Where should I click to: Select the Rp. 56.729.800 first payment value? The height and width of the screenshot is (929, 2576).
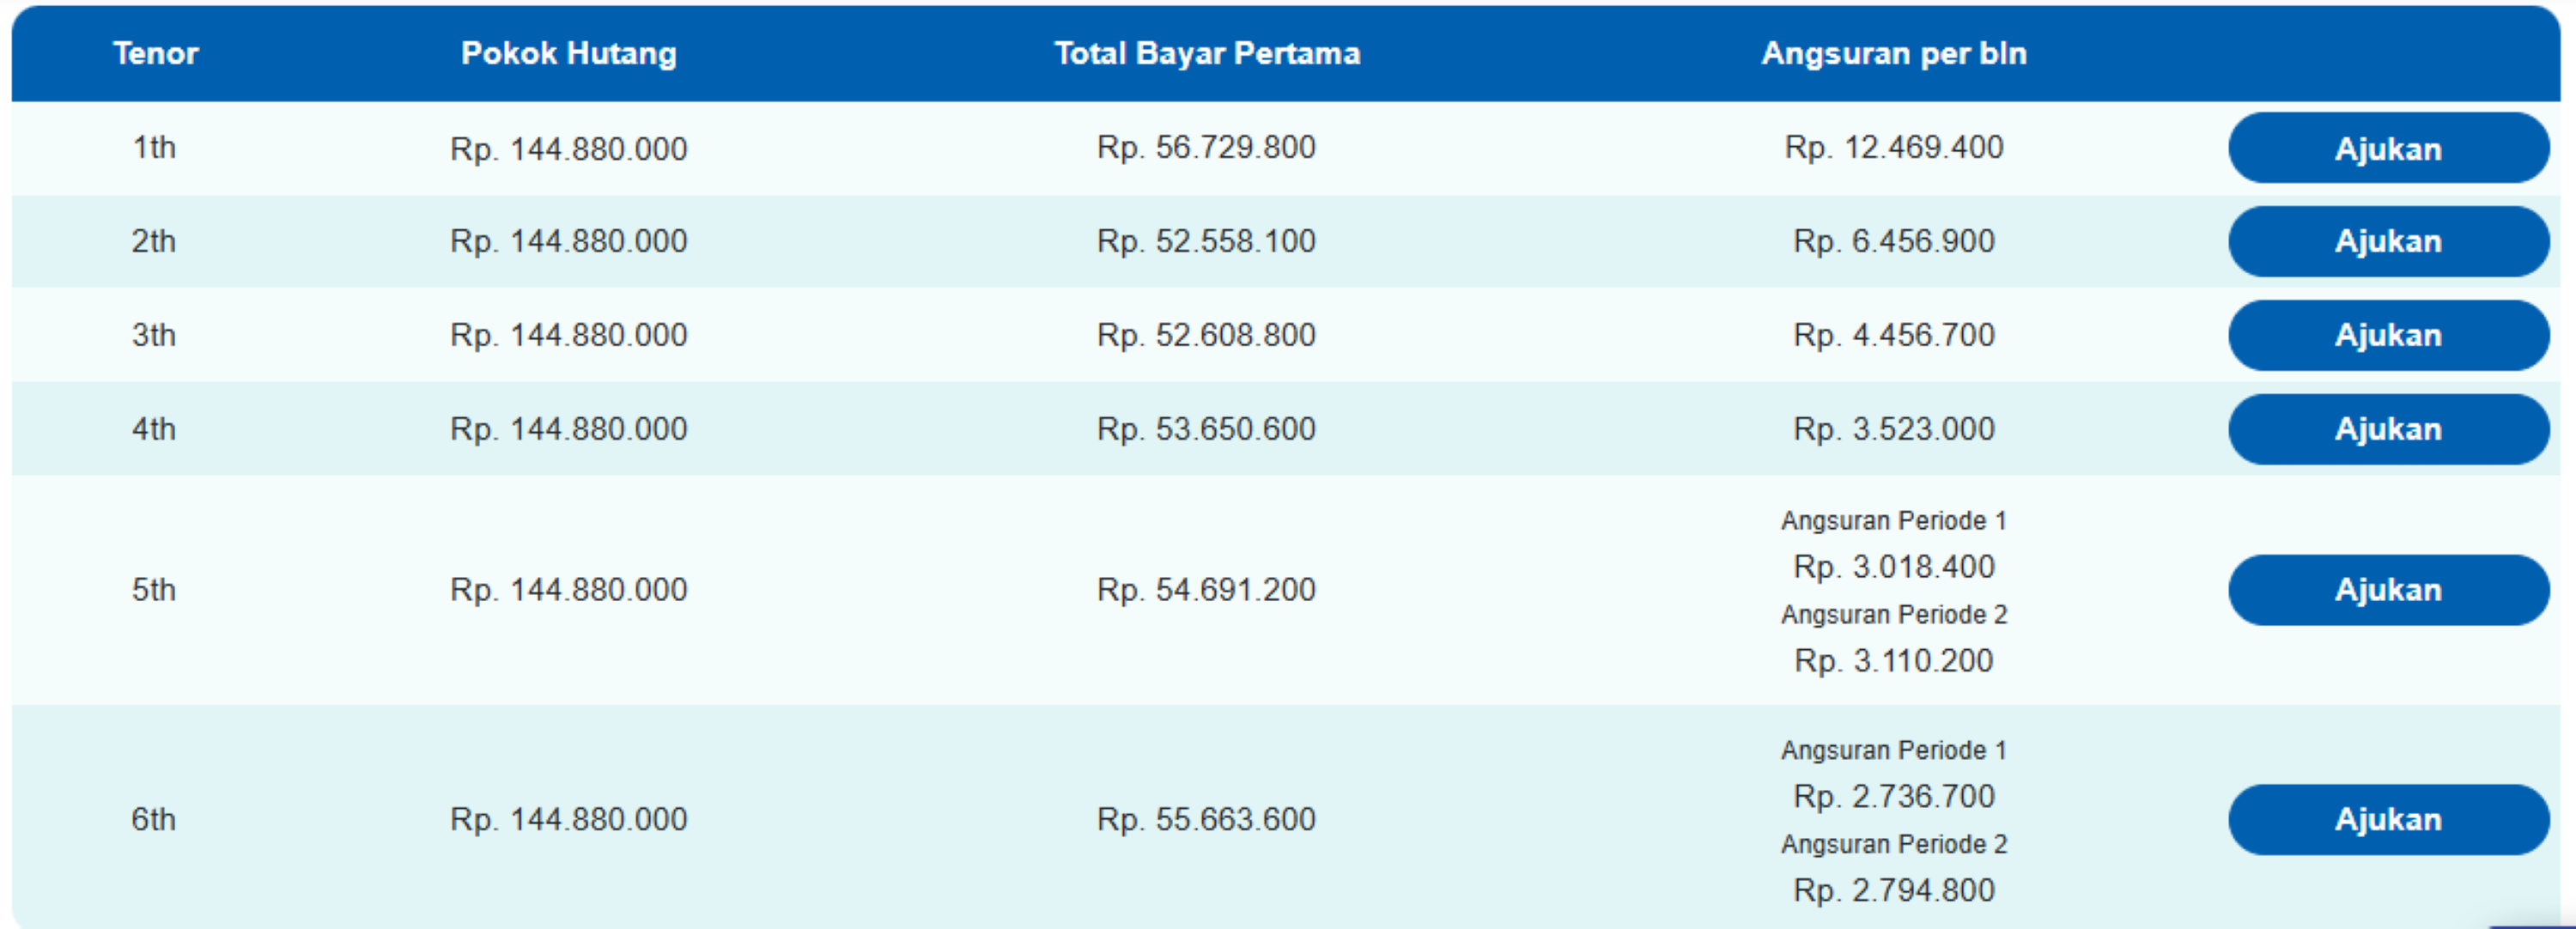[x=1206, y=148]
